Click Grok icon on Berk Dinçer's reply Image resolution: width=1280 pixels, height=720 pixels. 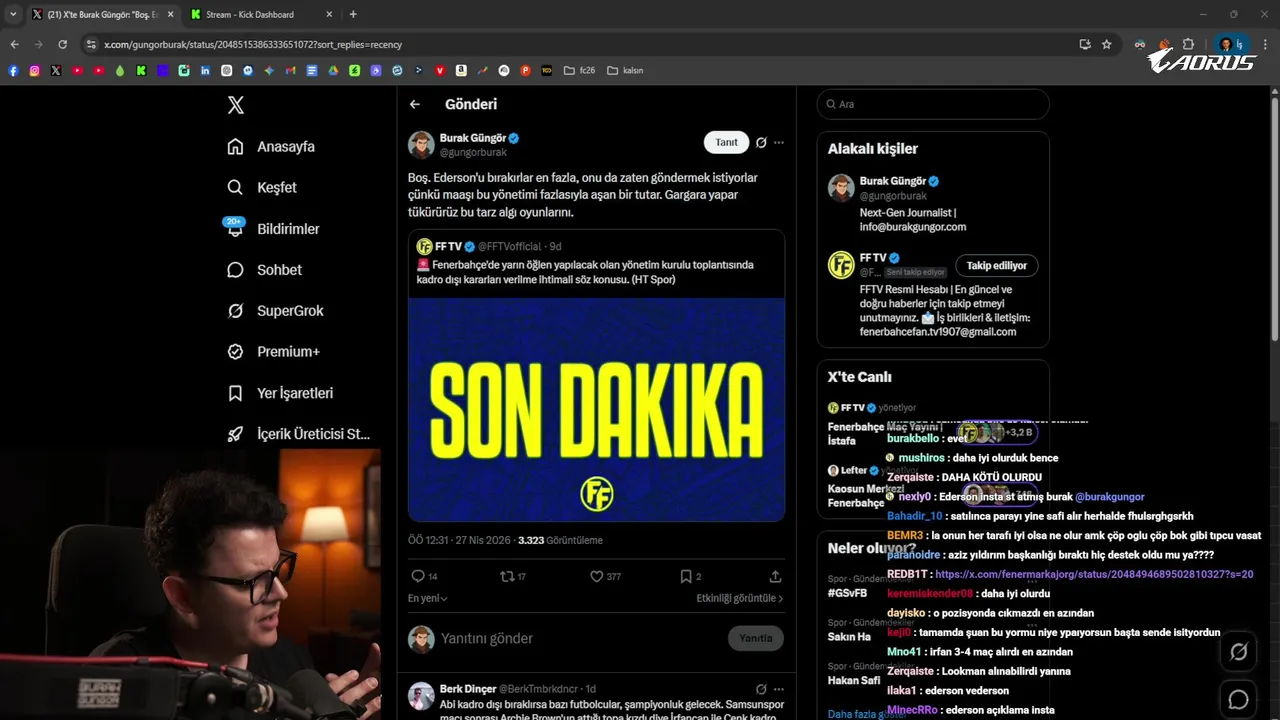tap(761, 689)
